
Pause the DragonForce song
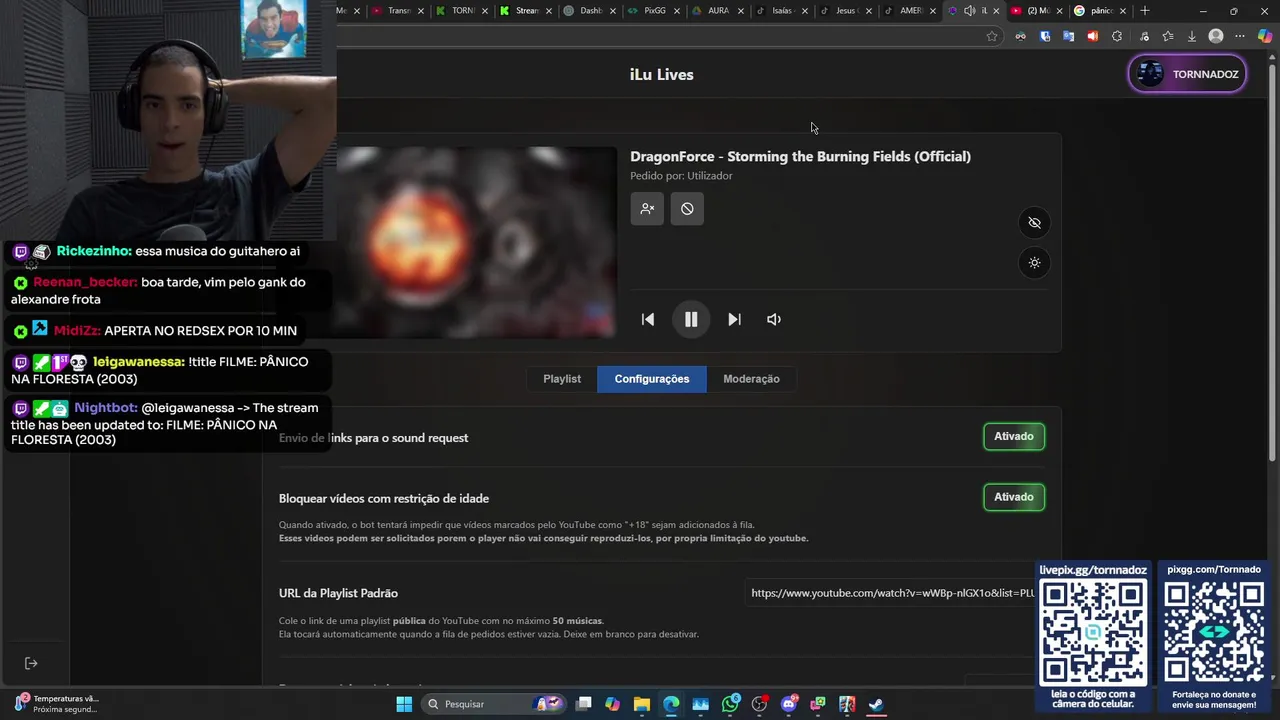pyautogui.click(x=691, y=319)
